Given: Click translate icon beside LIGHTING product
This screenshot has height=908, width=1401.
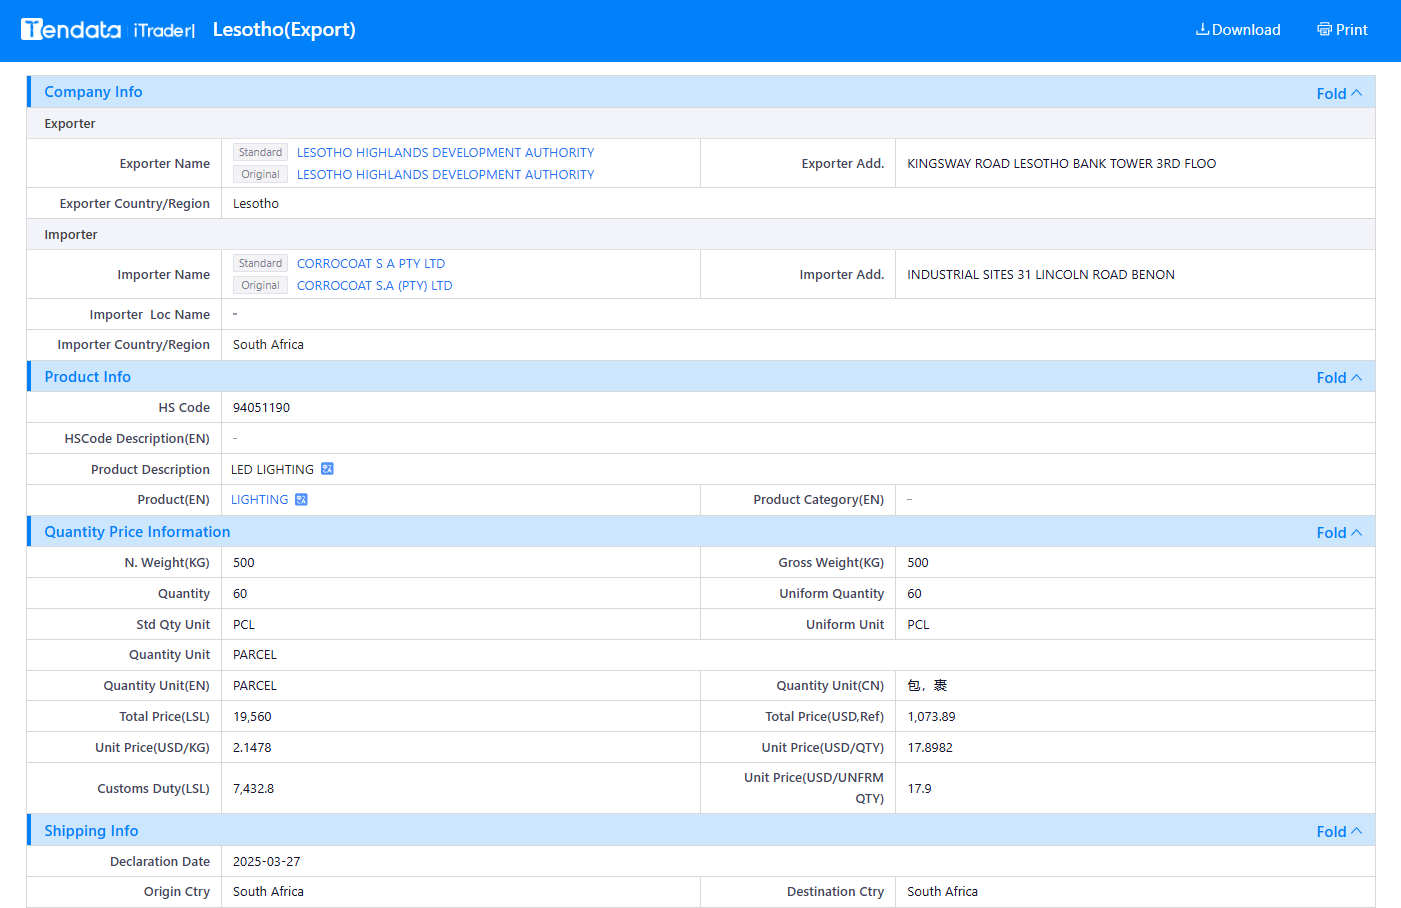Looking at the screenshot, I should pyautogui.click(x=301, y=499).
